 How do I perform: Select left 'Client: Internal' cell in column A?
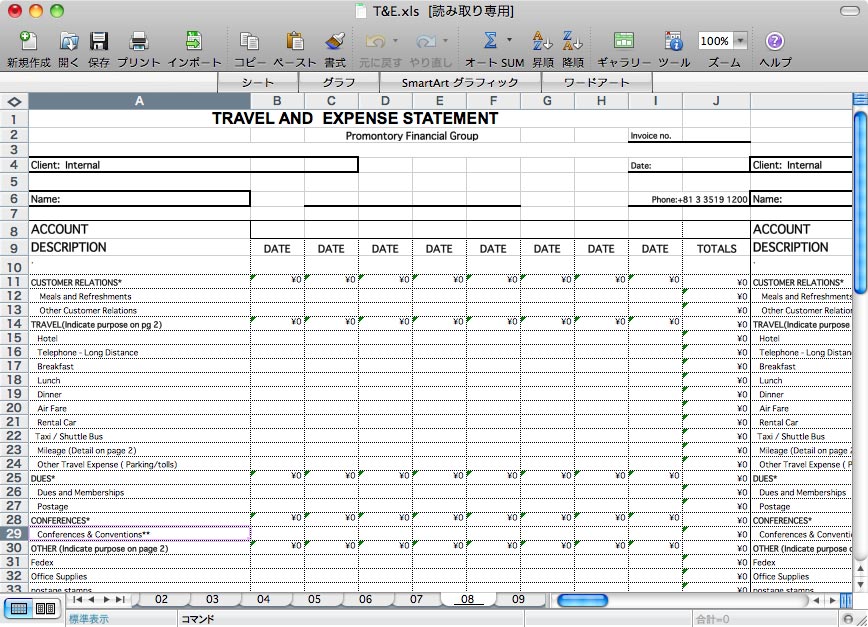pos(140,165)
